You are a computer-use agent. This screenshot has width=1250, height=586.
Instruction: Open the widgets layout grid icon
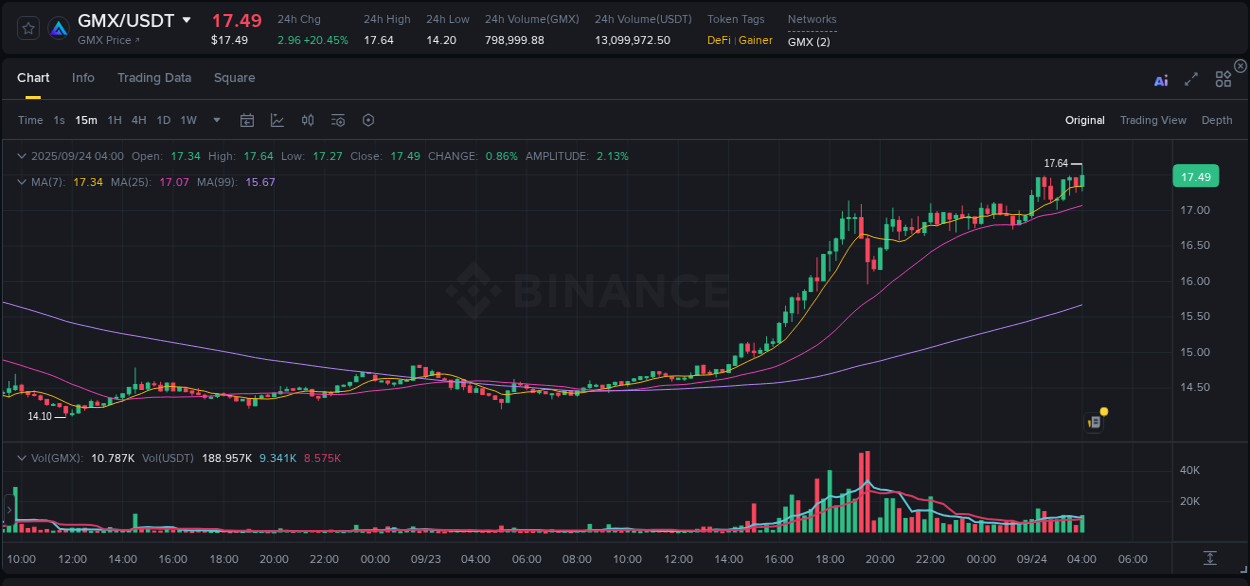click(x=1223, y=79)
